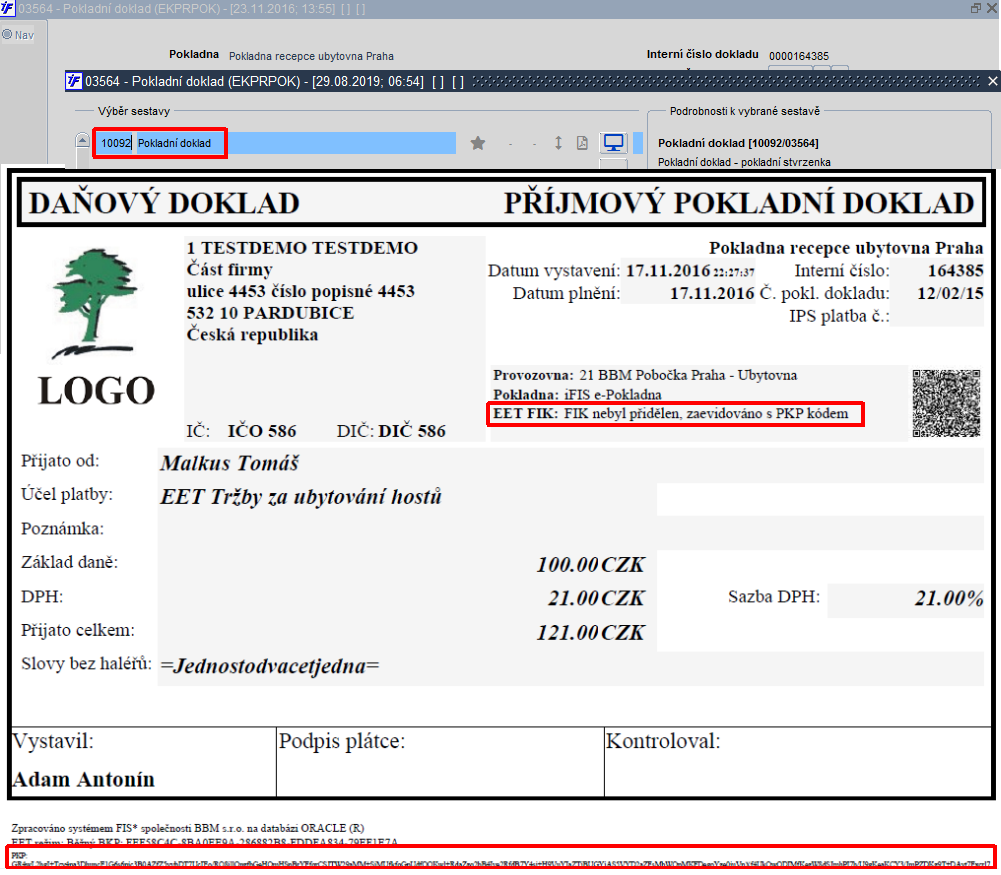
Task: Click the iF icon in the 29.08.2019 dialog title bar
Action: [74, 81]
